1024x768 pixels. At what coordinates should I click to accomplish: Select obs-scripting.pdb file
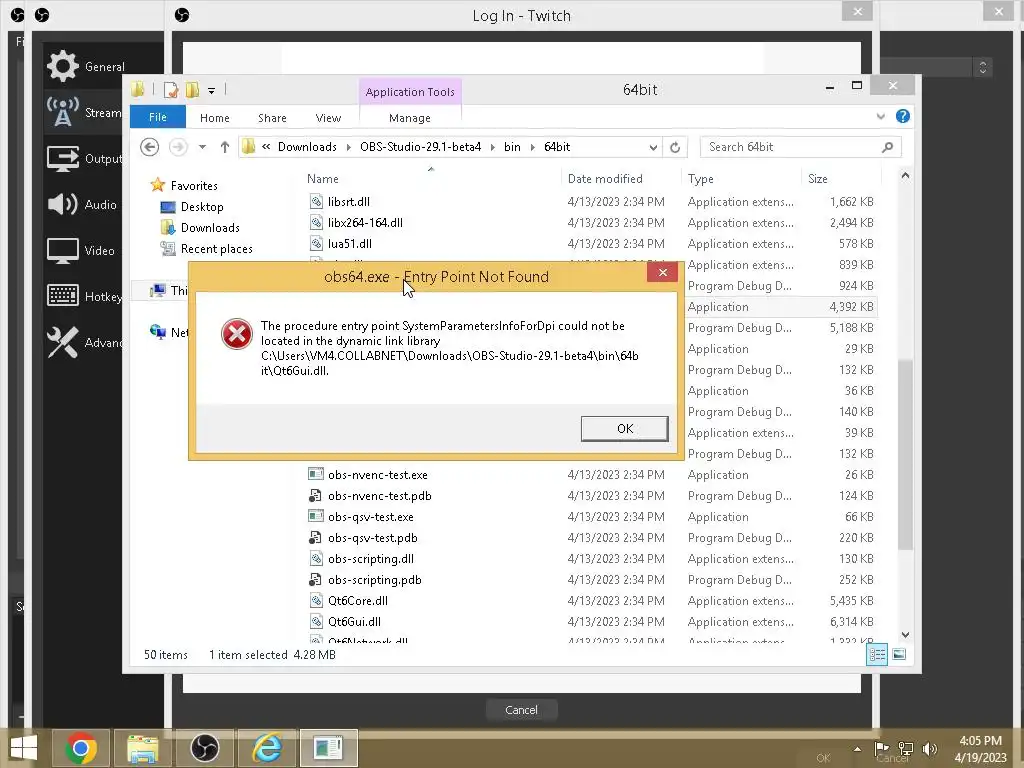click(x=374, y=580)
